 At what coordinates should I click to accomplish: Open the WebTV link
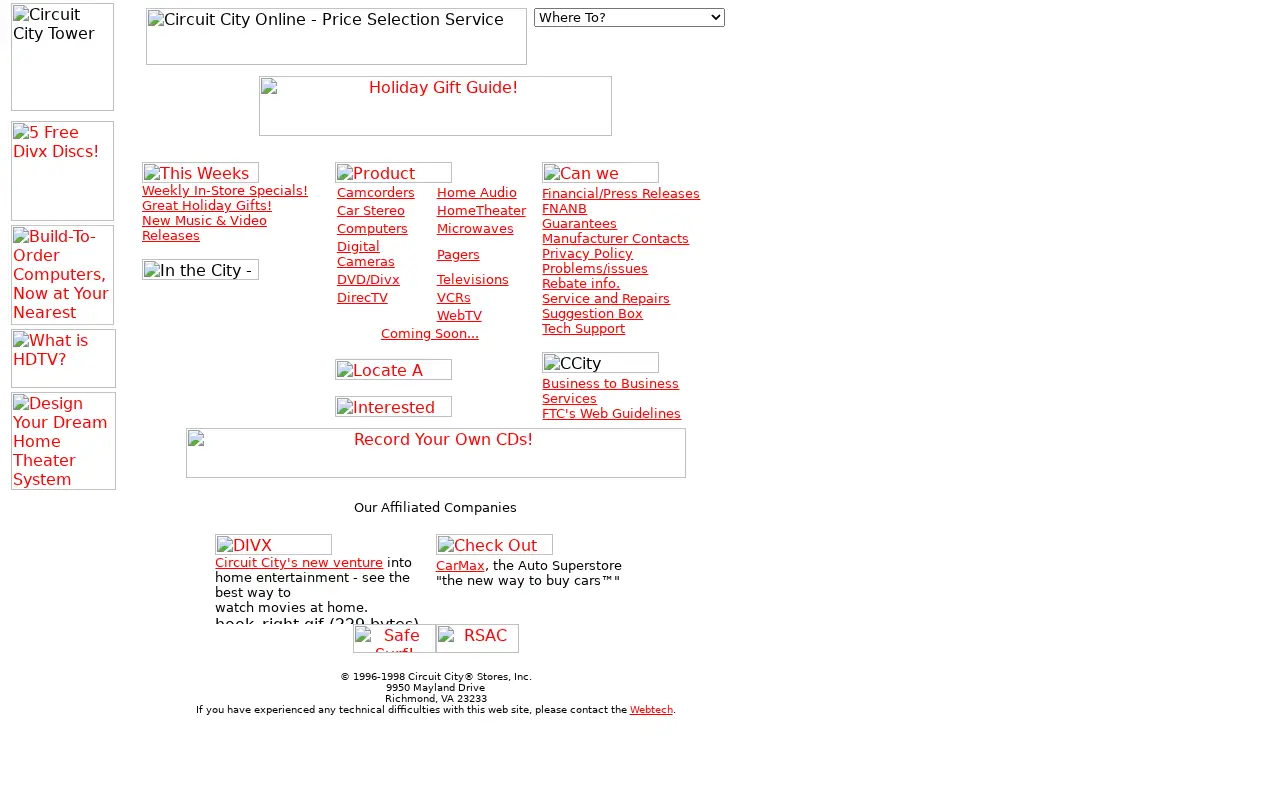pyautogui.click(x=459, y=316)
